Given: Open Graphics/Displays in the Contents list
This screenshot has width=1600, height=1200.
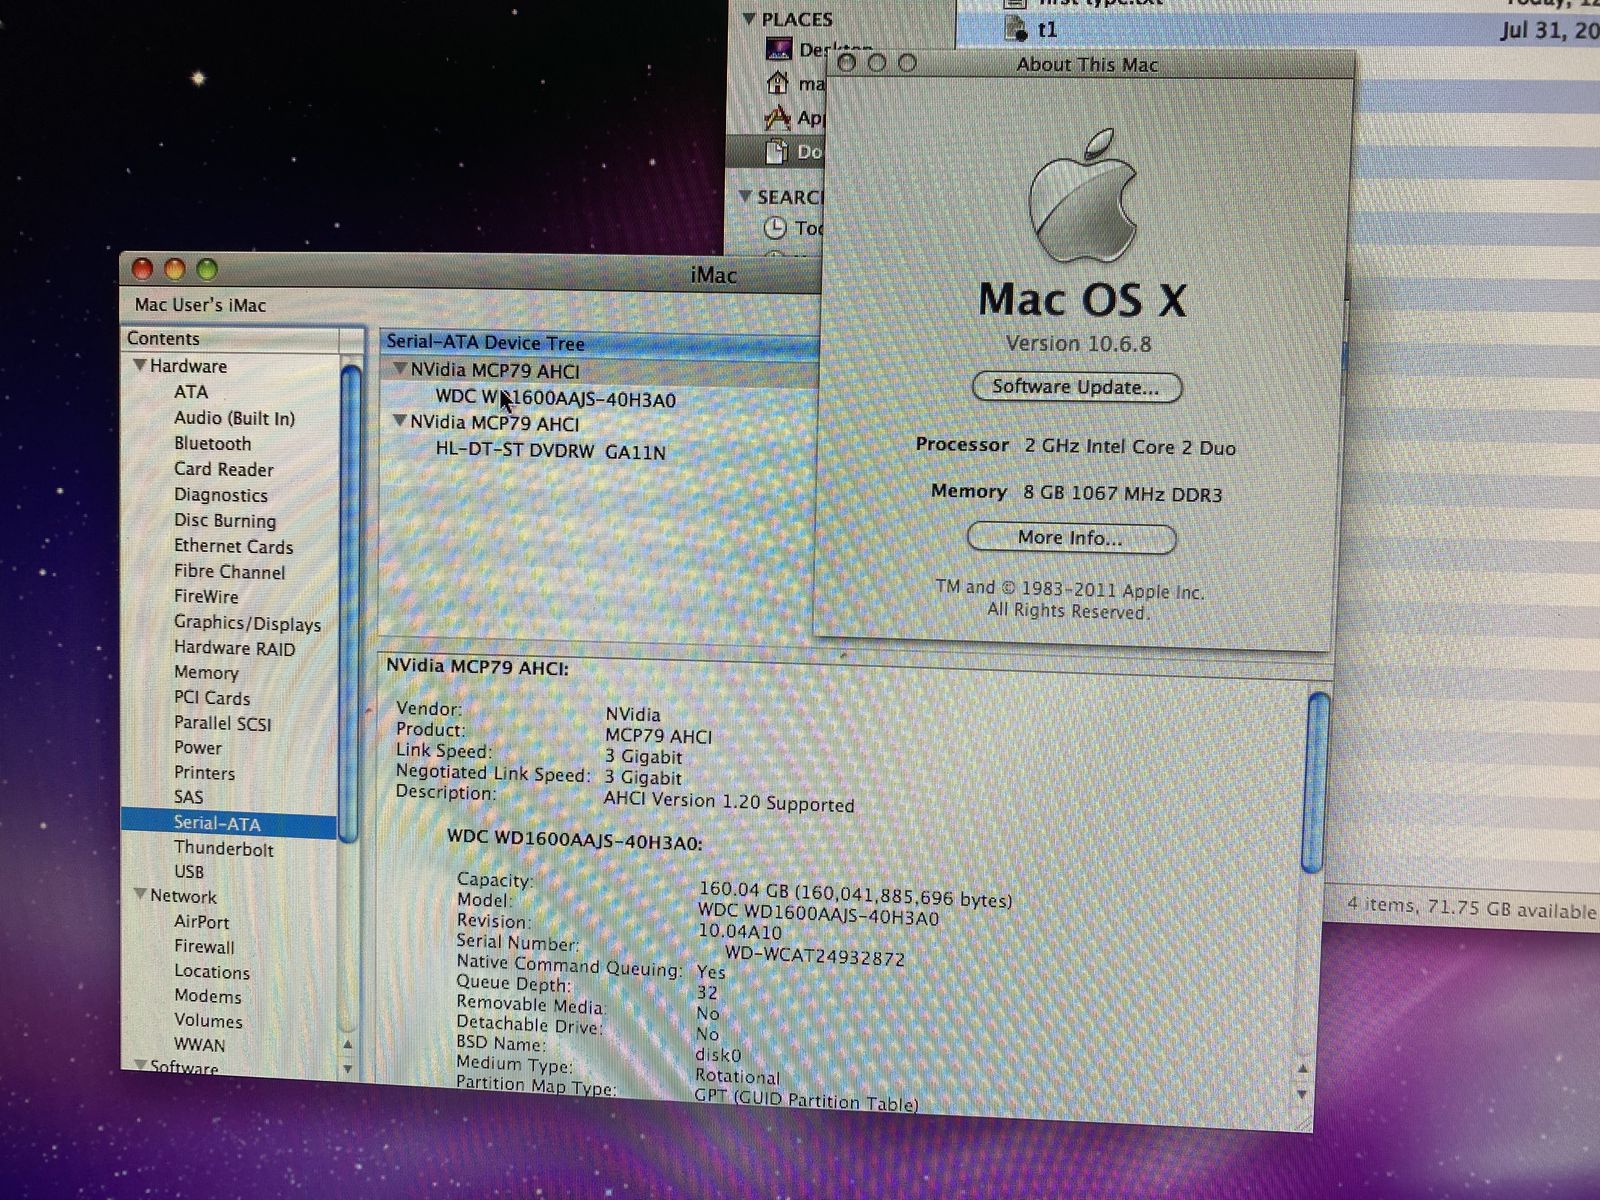Looking at the screenshot, I should (x=247, y=623).
